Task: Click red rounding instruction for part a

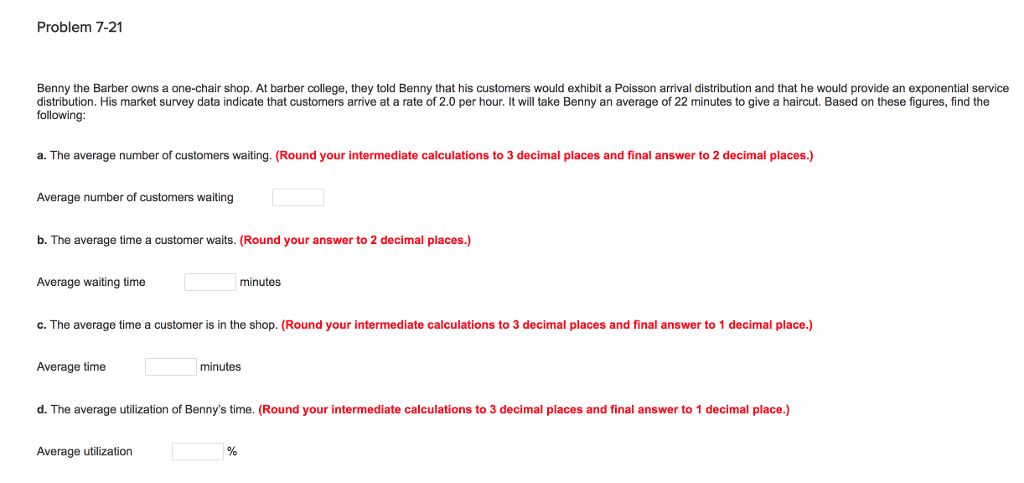Action: tap(545, 155)
